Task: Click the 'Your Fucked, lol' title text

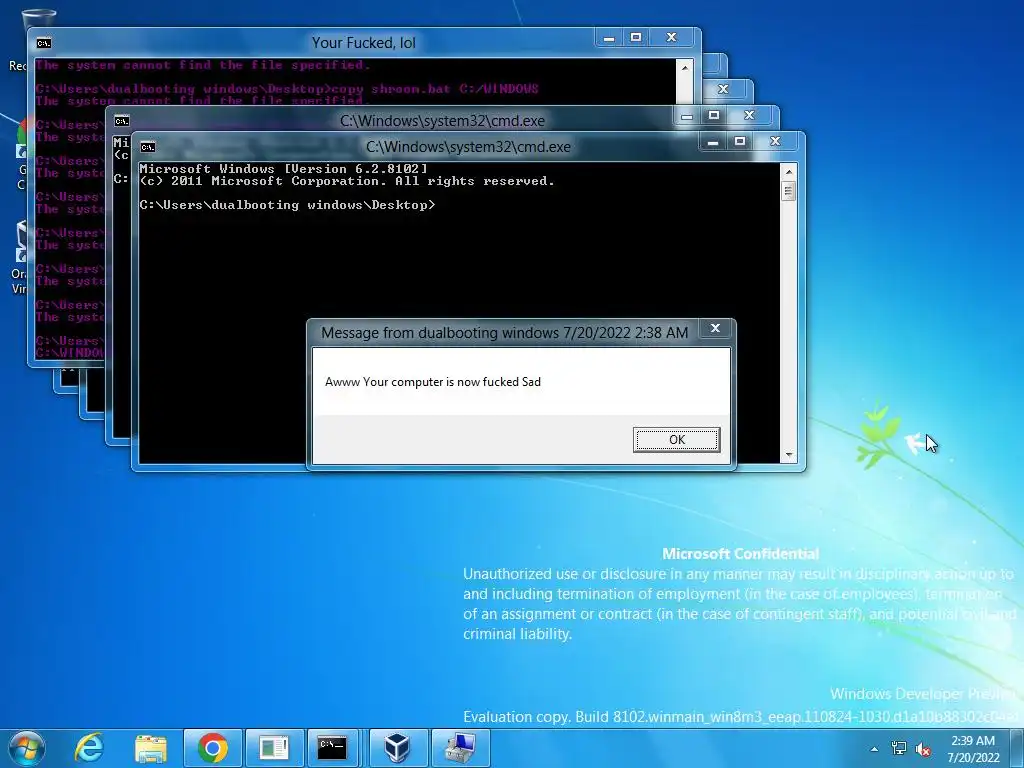Action: coord(364,43)
